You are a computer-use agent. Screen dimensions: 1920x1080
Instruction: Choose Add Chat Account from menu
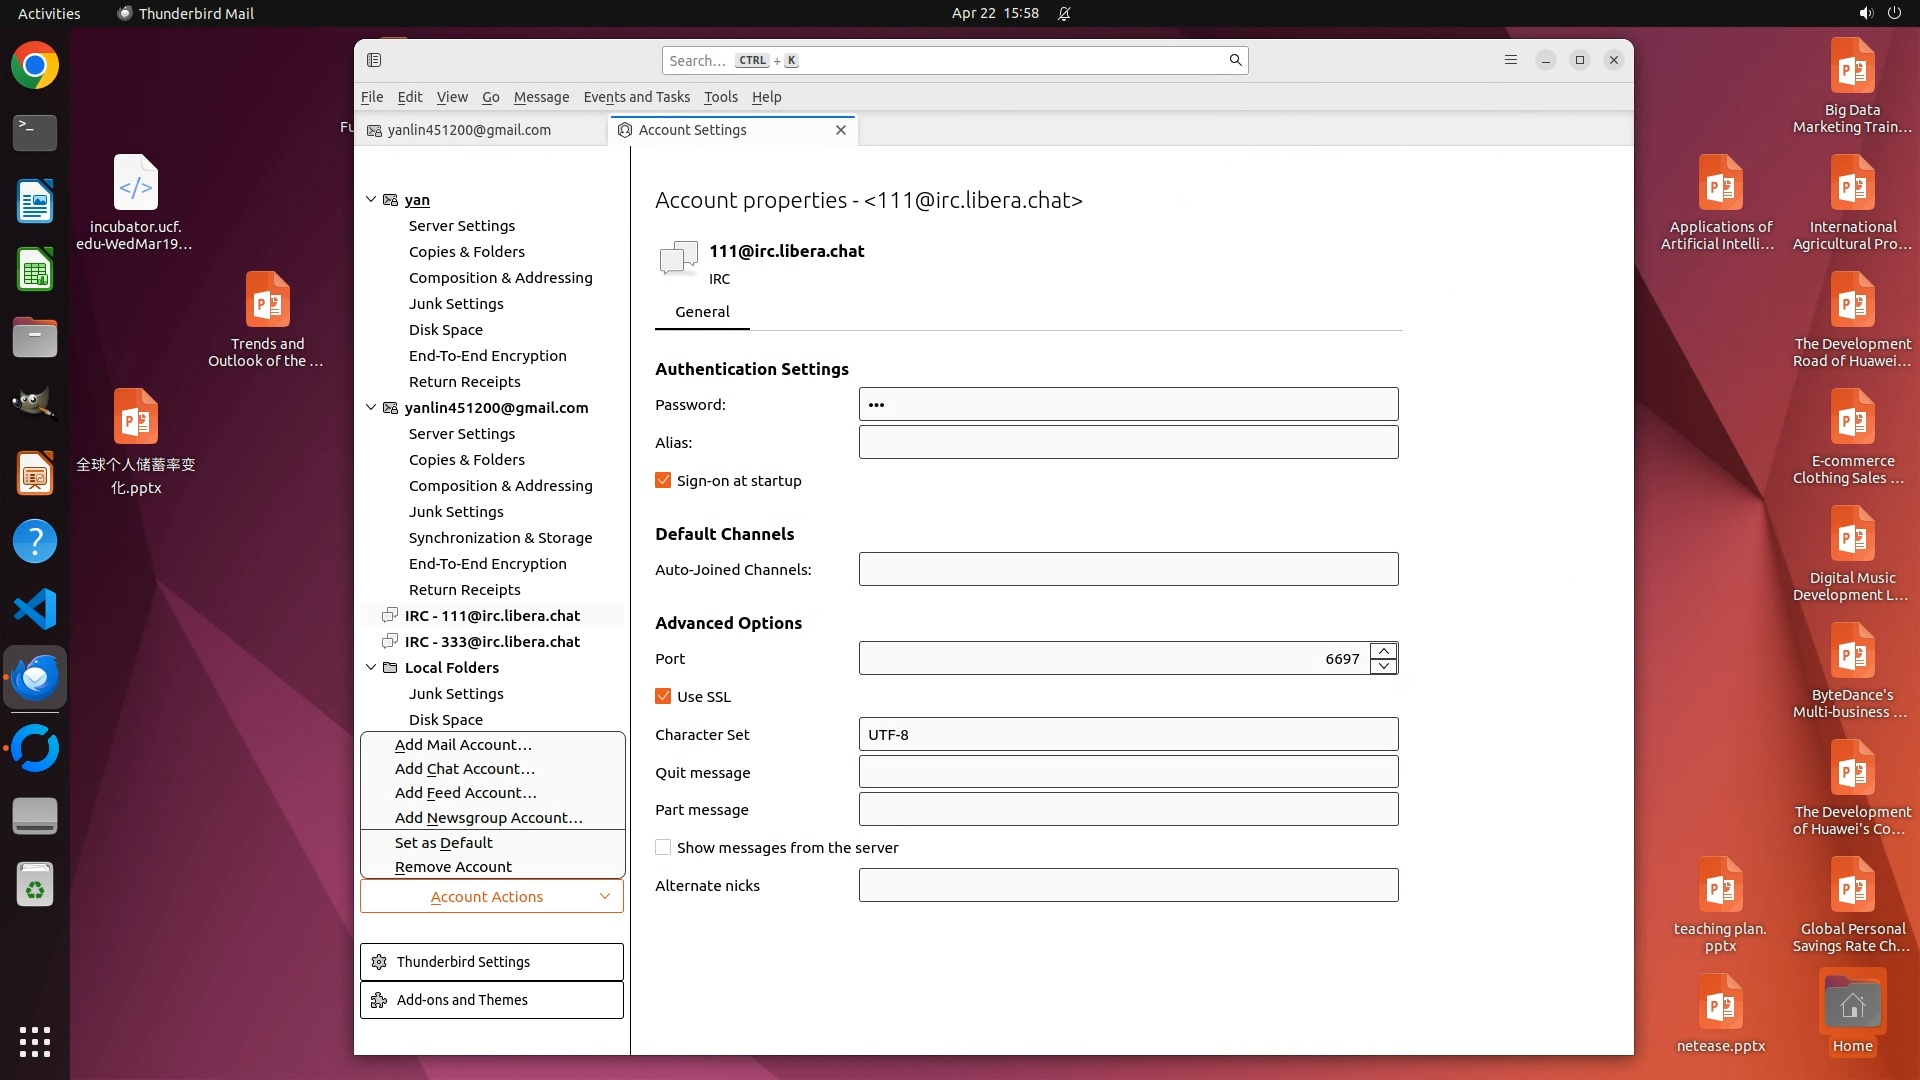(x=464, y=769)
